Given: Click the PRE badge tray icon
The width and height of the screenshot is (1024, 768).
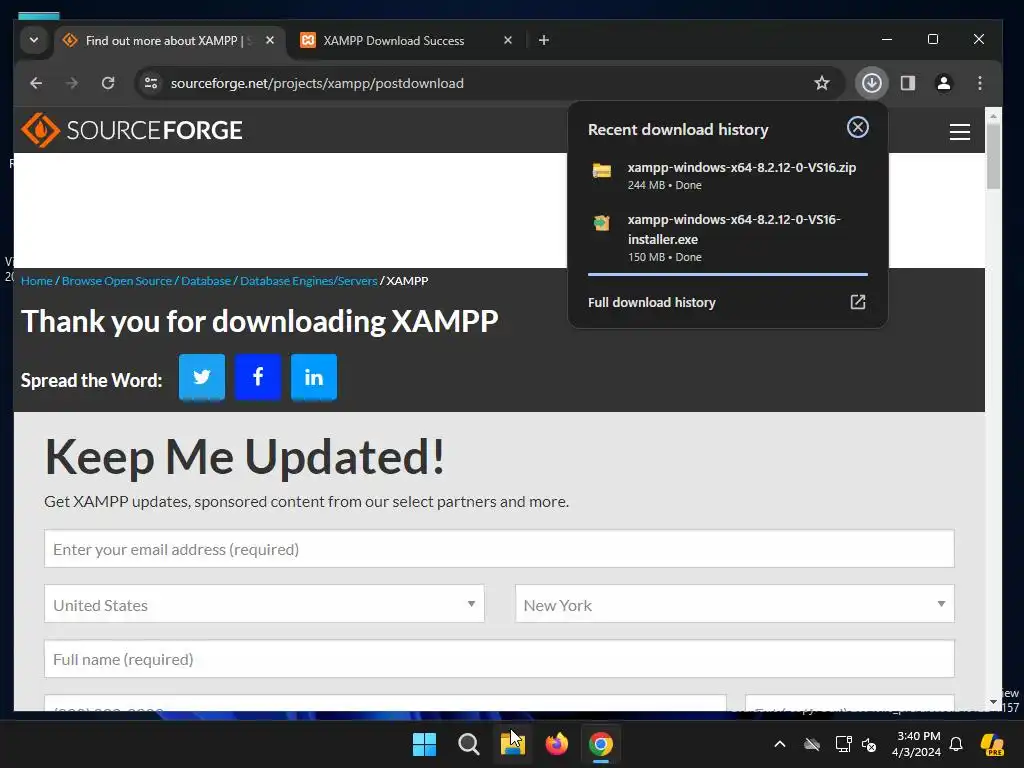Looking at the screenshot, I should pos(993,744).
